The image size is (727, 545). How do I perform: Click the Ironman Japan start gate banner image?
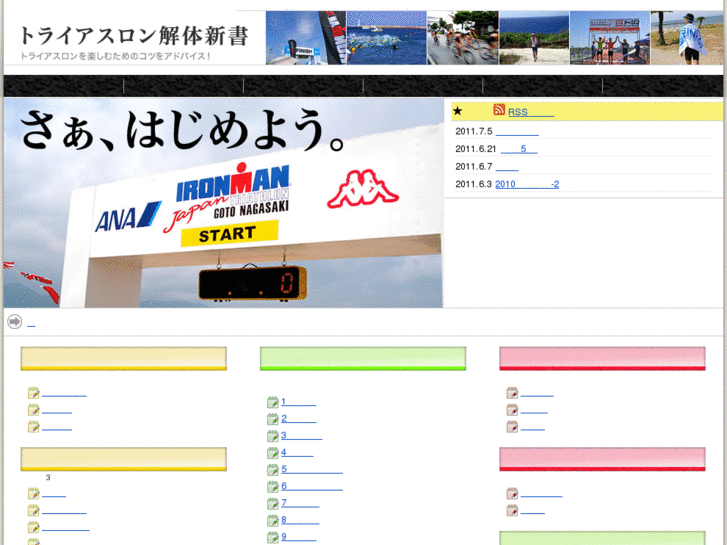(x=223, y=203)
